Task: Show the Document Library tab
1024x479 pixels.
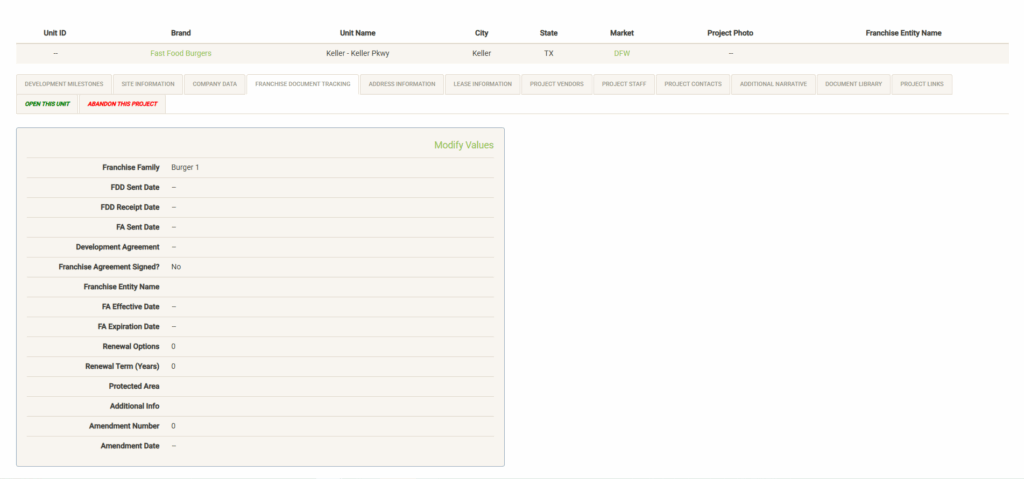Action: (853, 84)
